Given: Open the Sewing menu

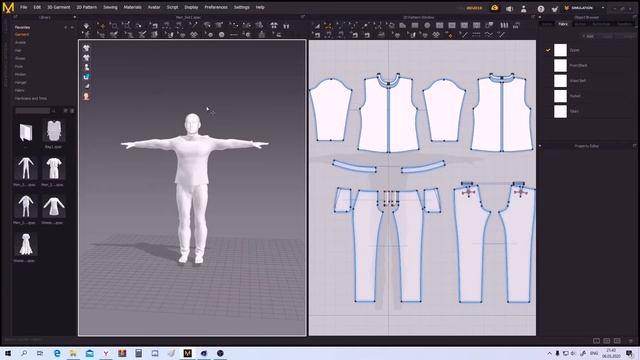Looking at the screenshot, I should pos(110,7).
